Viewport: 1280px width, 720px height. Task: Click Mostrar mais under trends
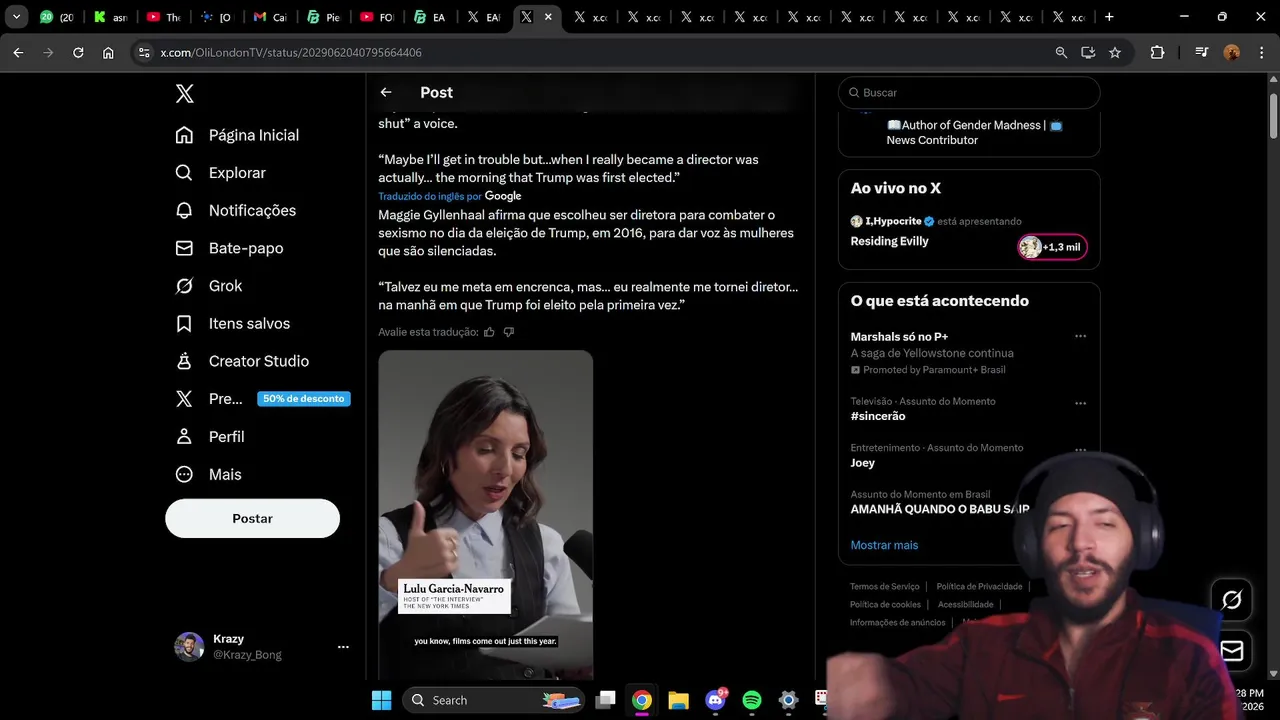tap(884, 545)
